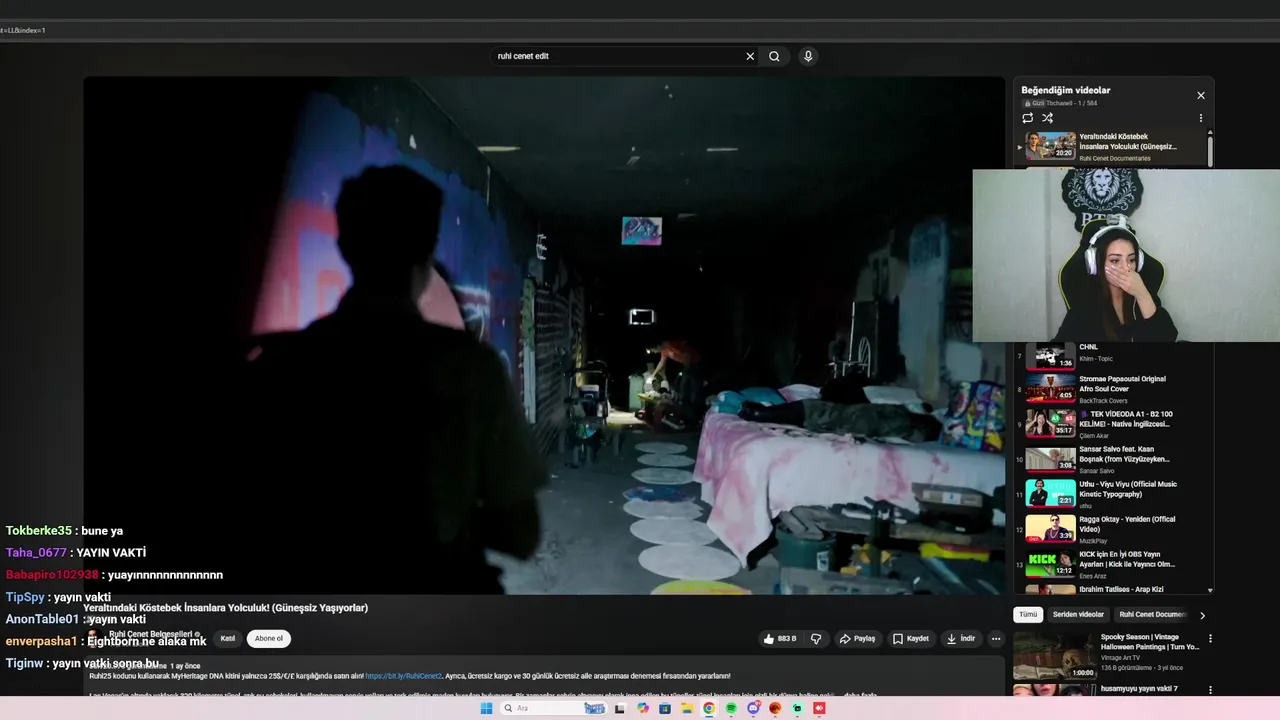The image size is (1280, 720).
Task: Select the Ruhi Cenet Documentaries chip
Action: point(1152,615)
